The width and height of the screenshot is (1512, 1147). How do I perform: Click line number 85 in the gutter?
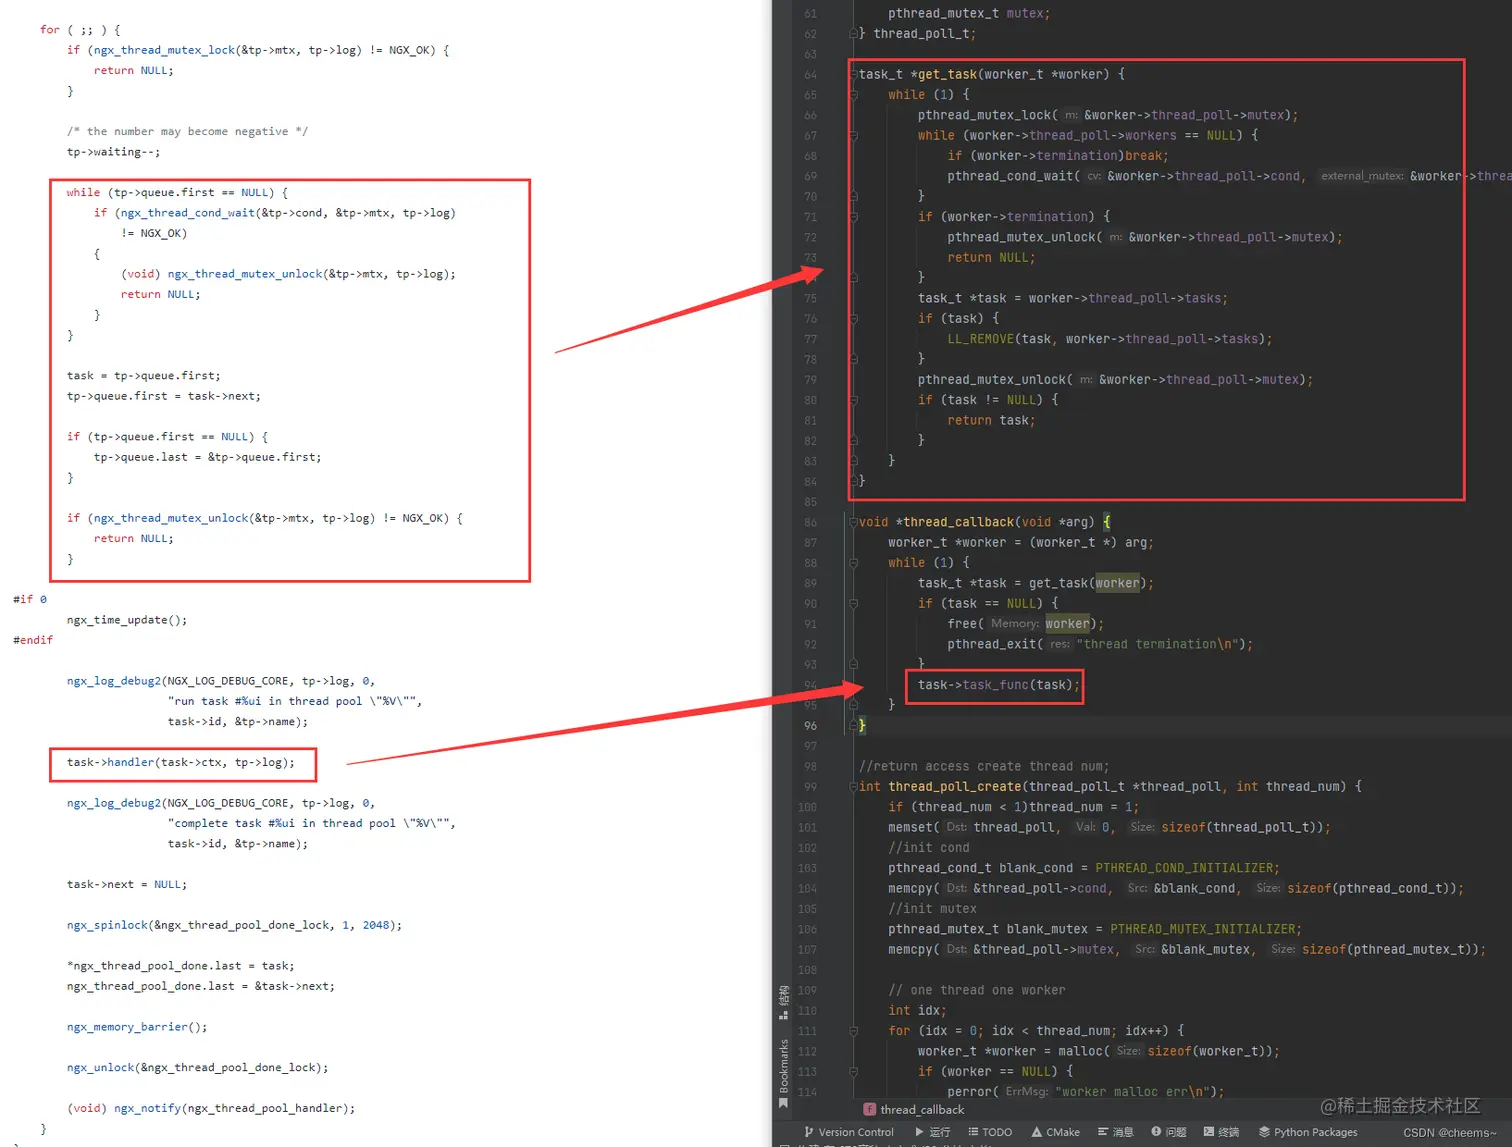tap(810, 502)
